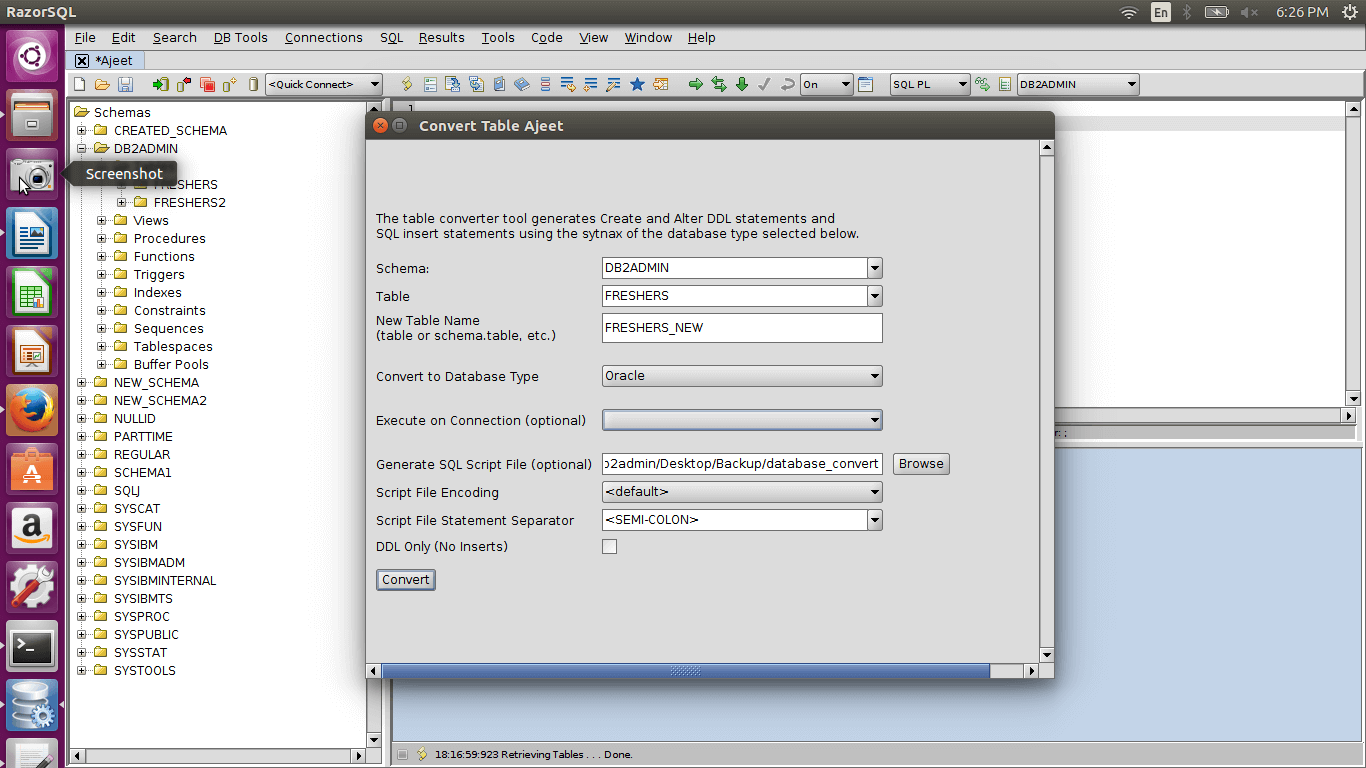
Task: Click the green right-arrow execute icon
Action: pos(696,85)
